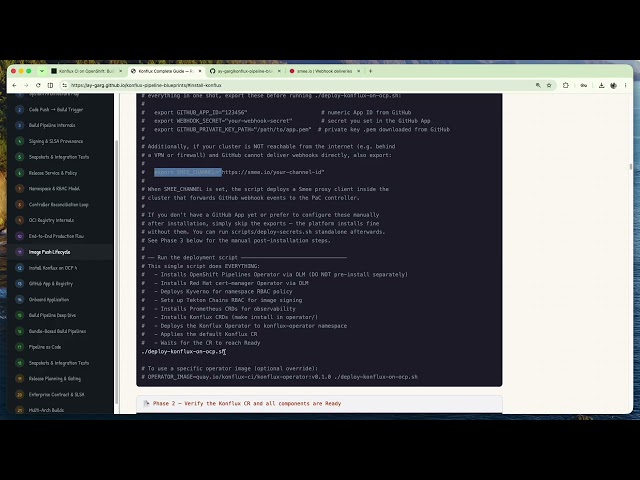Image resolution: width=640 pixels, height=480 pixels.
Task: Click badge 4 beside Signing & SLSA
Action: pyautogui.click(x=20, y=141)
